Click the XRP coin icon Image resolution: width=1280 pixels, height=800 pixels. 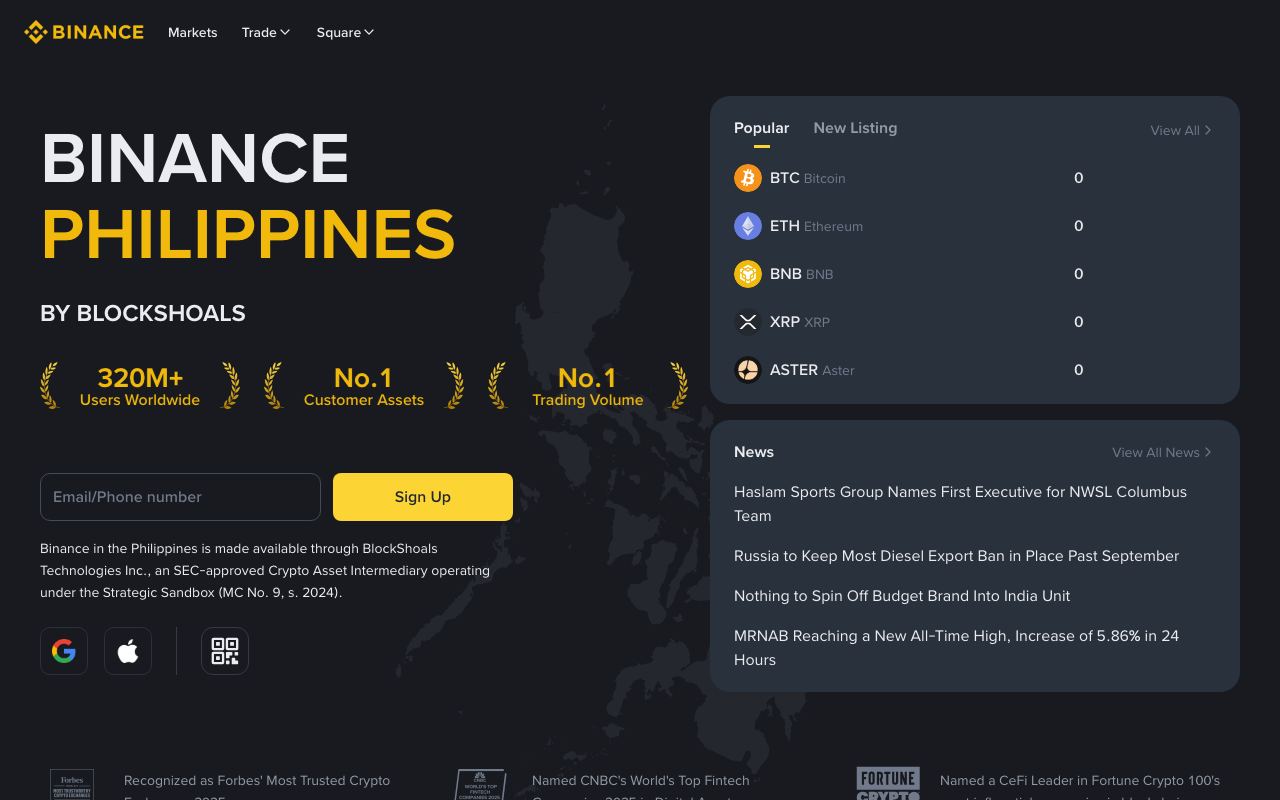point(748,322)
